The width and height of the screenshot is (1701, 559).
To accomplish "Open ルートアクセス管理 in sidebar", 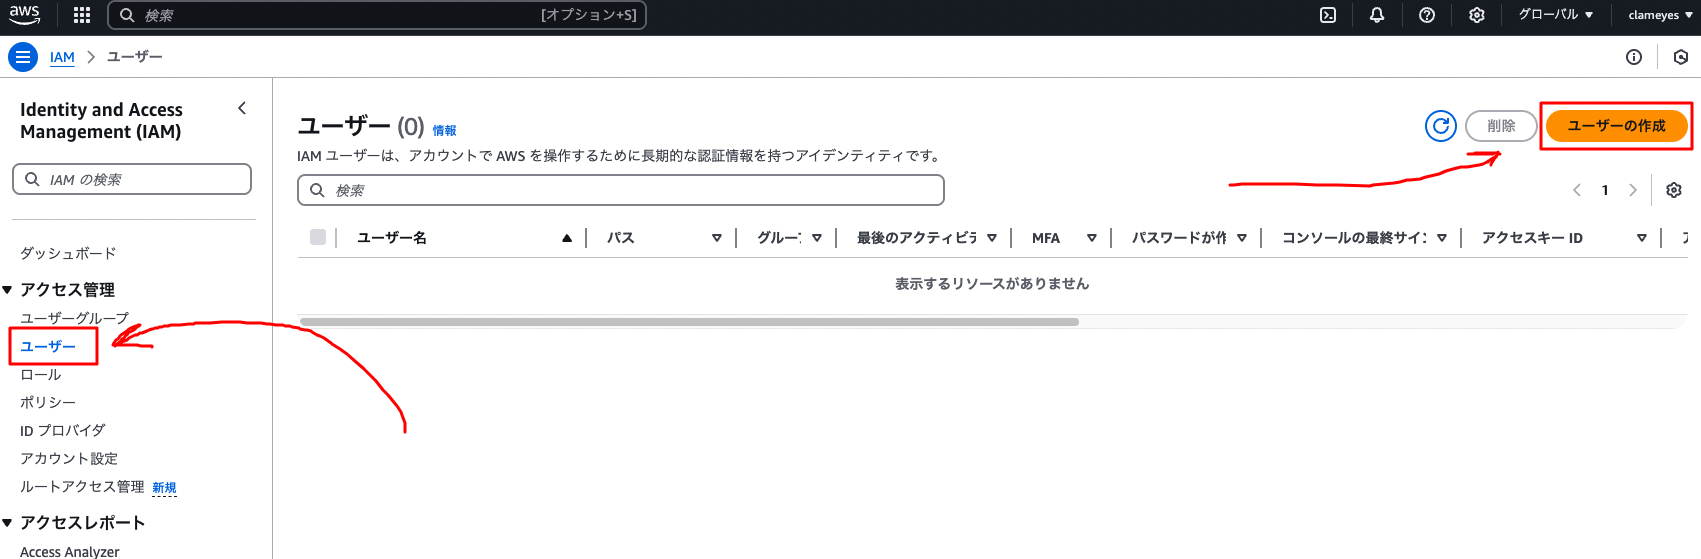I will [82, 486].
